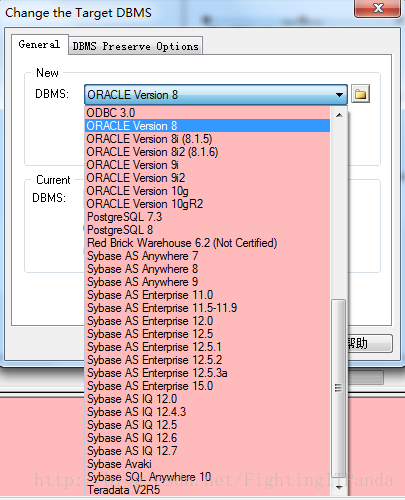Pick ORACLE Version 10gR2
Screen dimensions: 405x500
(207, 204)
